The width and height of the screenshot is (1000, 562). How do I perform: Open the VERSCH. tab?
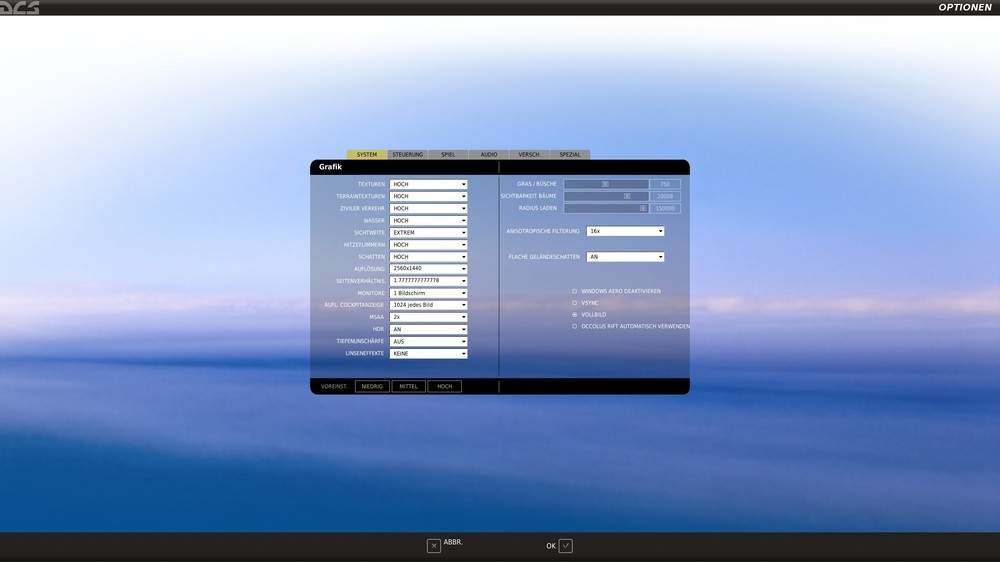[x=529, y=154]
